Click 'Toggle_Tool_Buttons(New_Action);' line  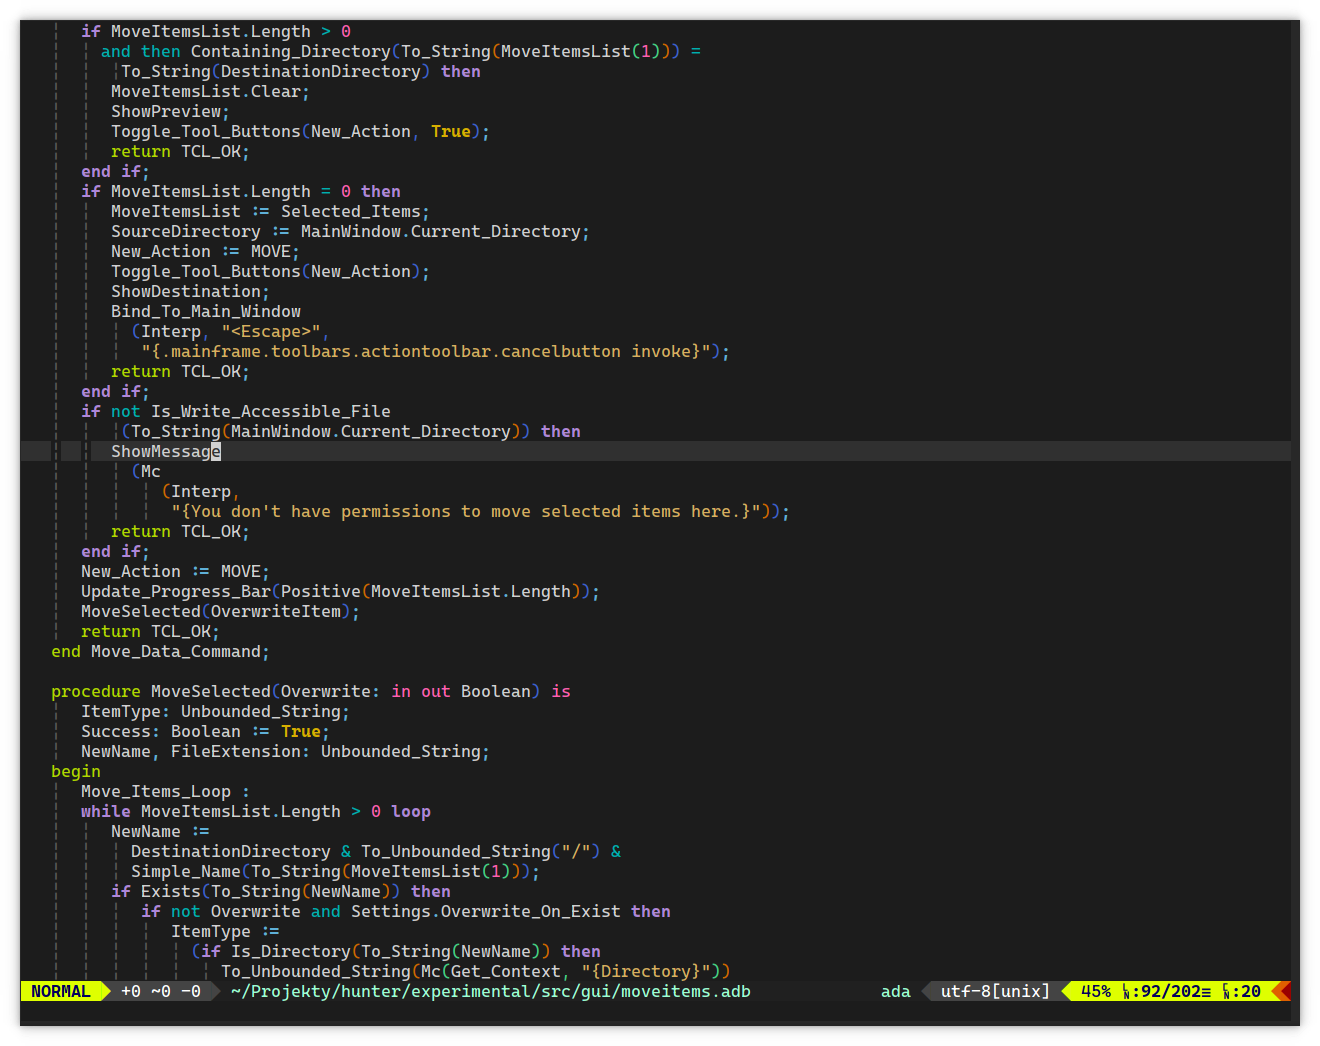271,271
